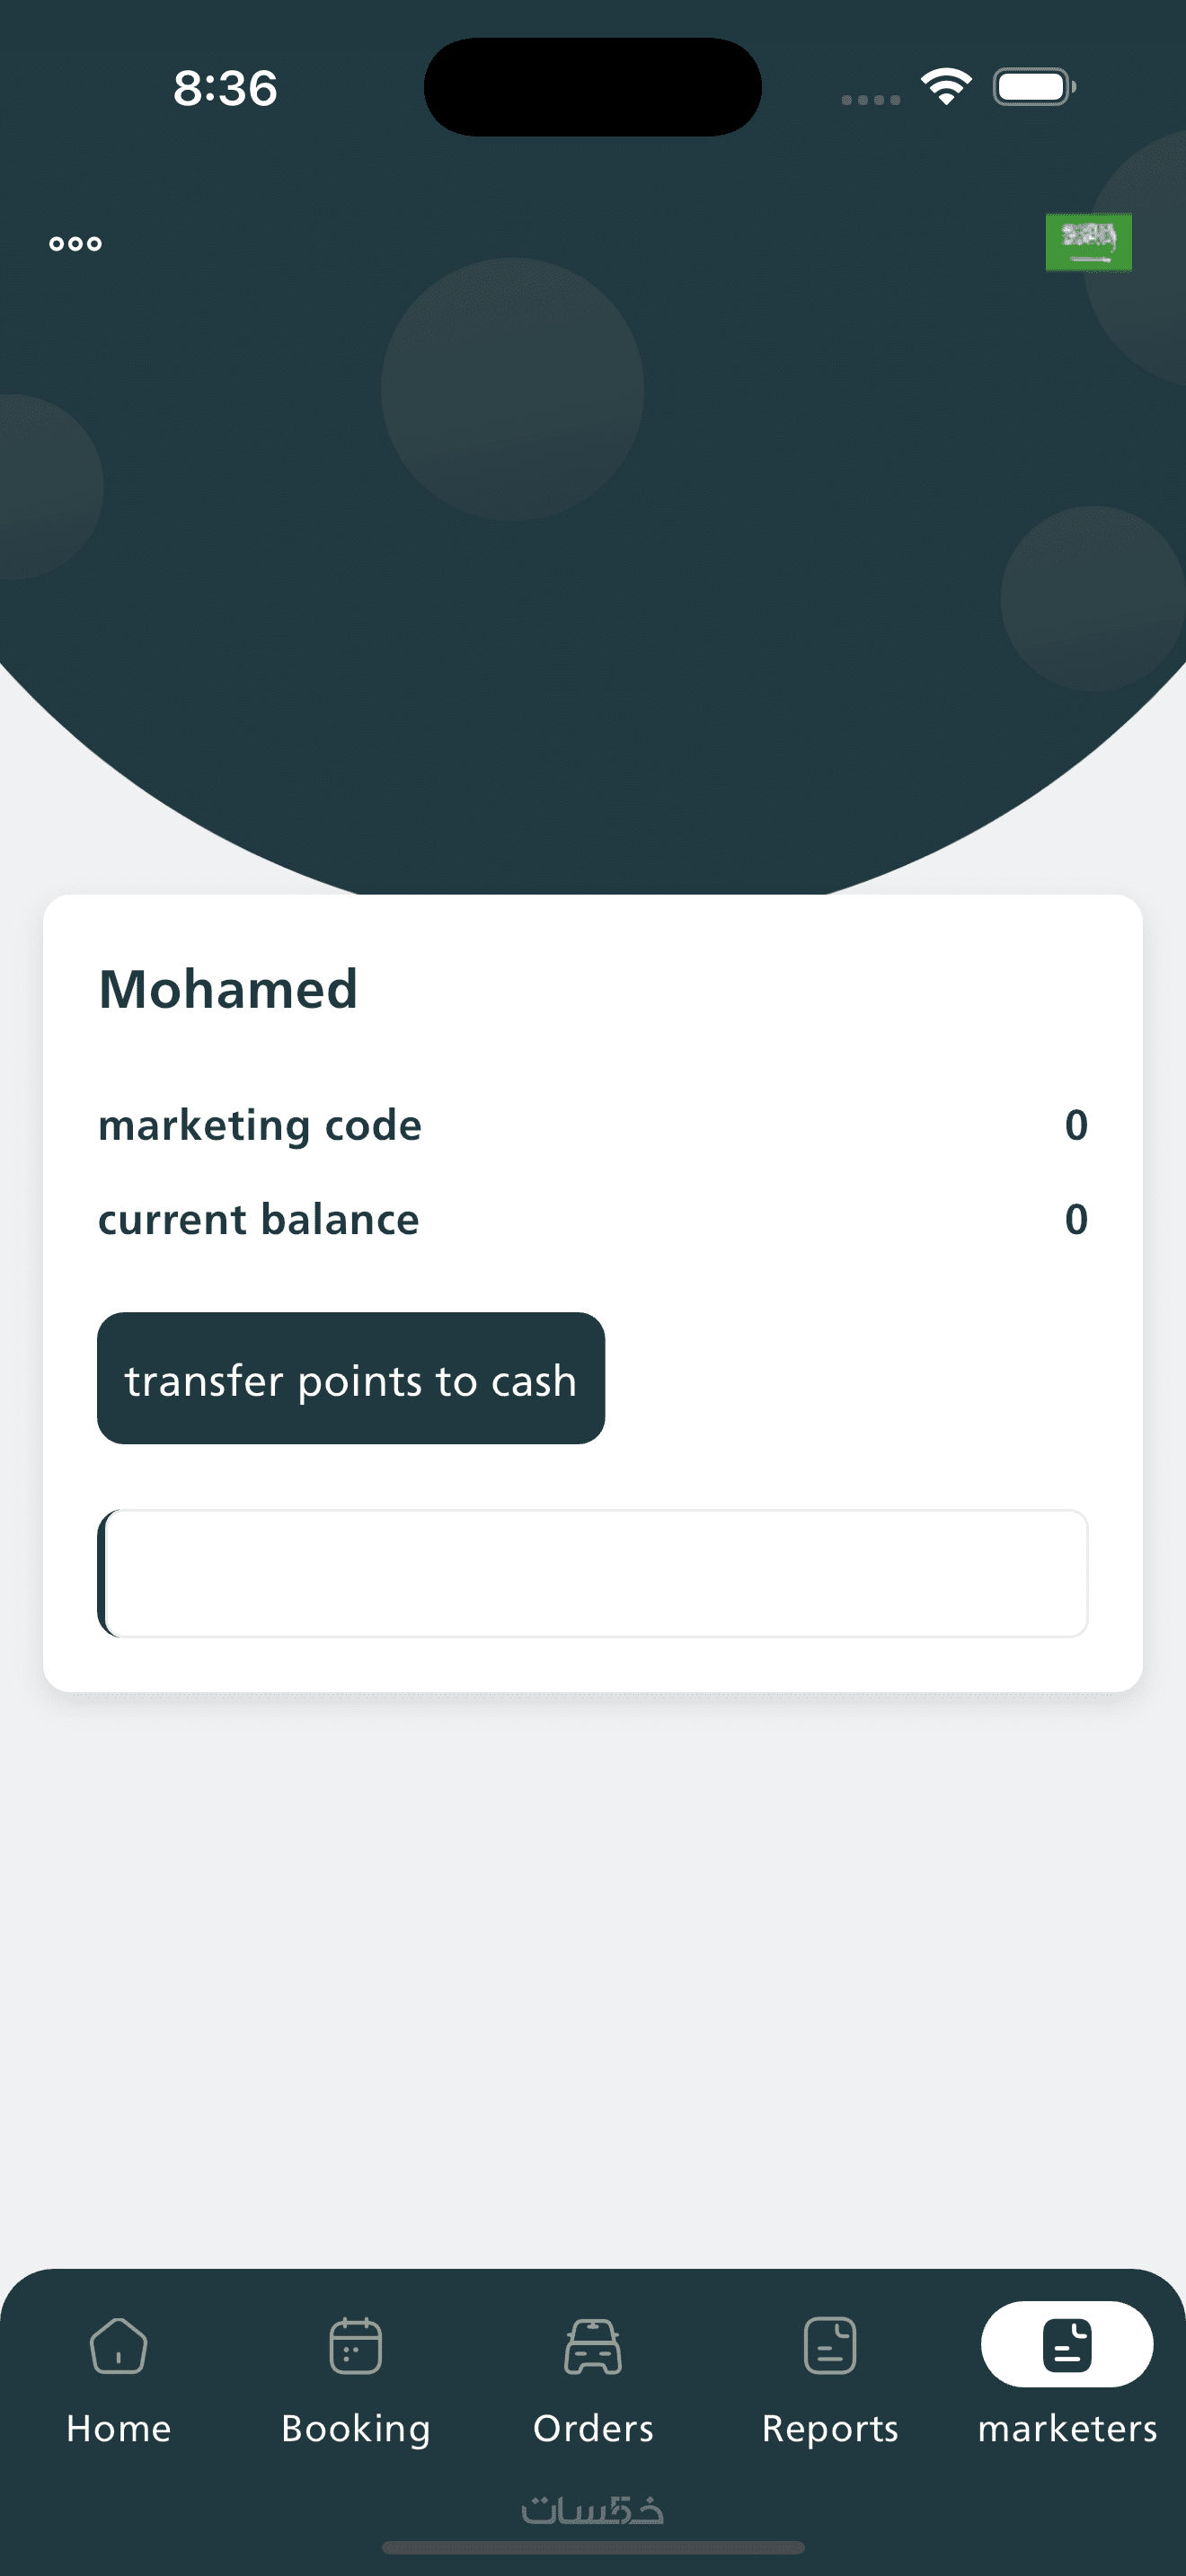
Task: Open the Reports tab label
Action: tap(830, 2428)
